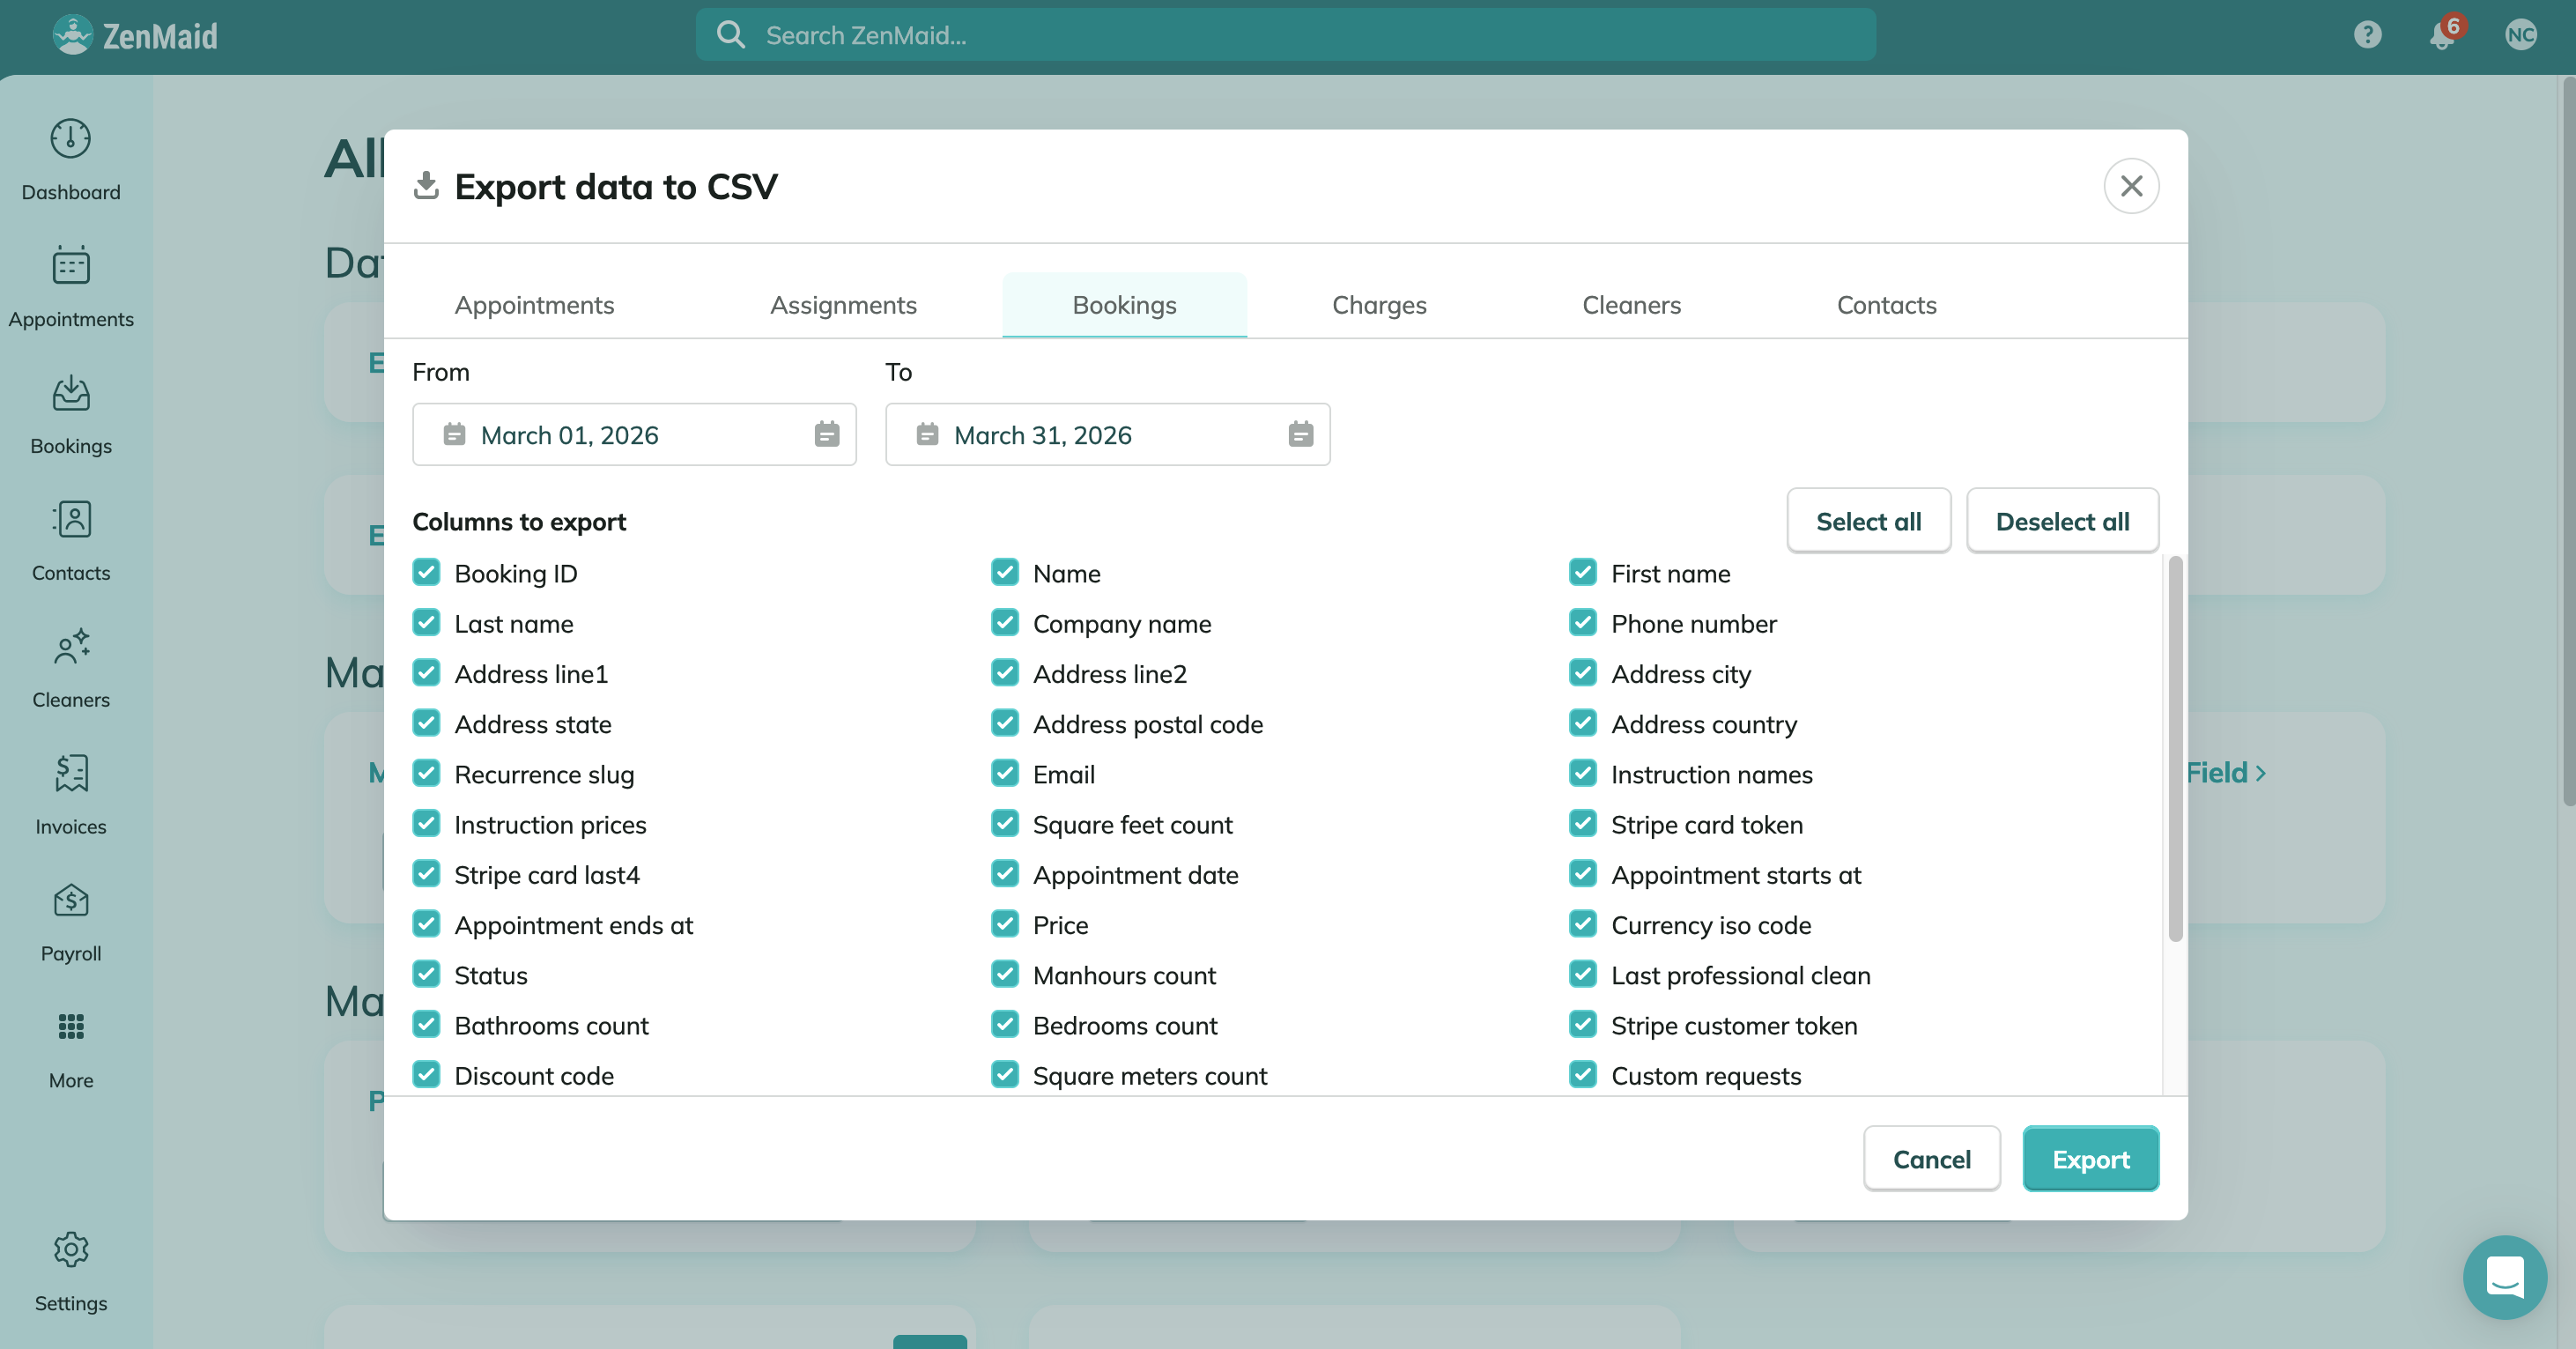The height and width of the screenshot is (1349, 2576).
Task: Uncheck Square feet count column
Action: tap(1004, 824)
